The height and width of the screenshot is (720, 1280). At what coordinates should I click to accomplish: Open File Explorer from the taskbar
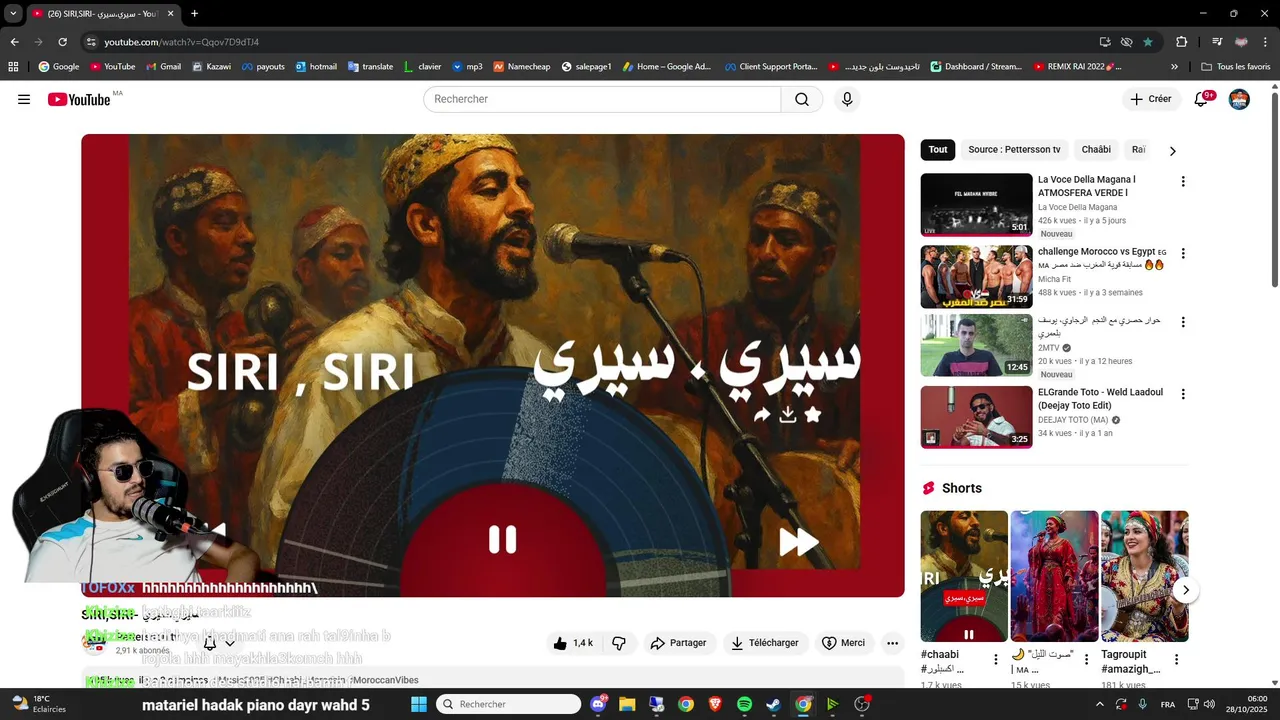[x=627, y=704]
